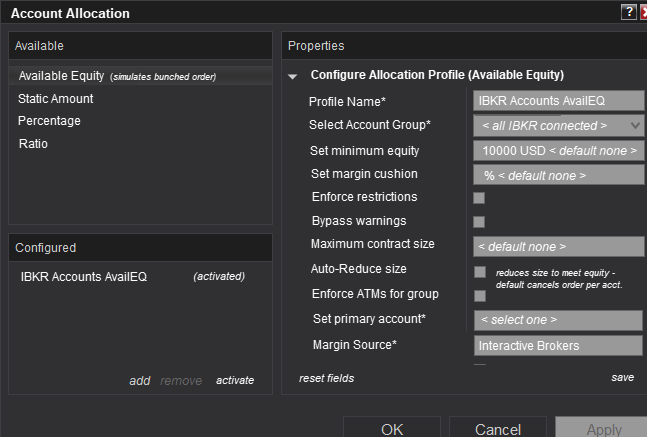Viewport: 647px width, 437px height.
Task: Select the IBKR Accounts AvailEQ configured profile
Action: (84, 277)
